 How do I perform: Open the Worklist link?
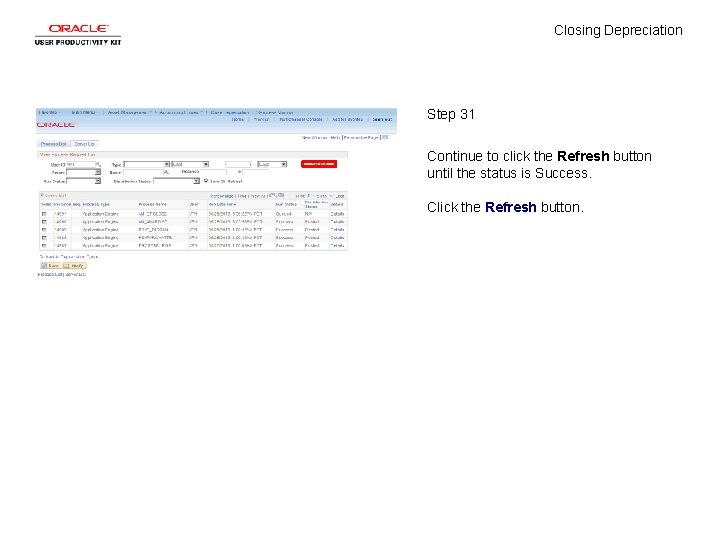(x=261, y=119)
